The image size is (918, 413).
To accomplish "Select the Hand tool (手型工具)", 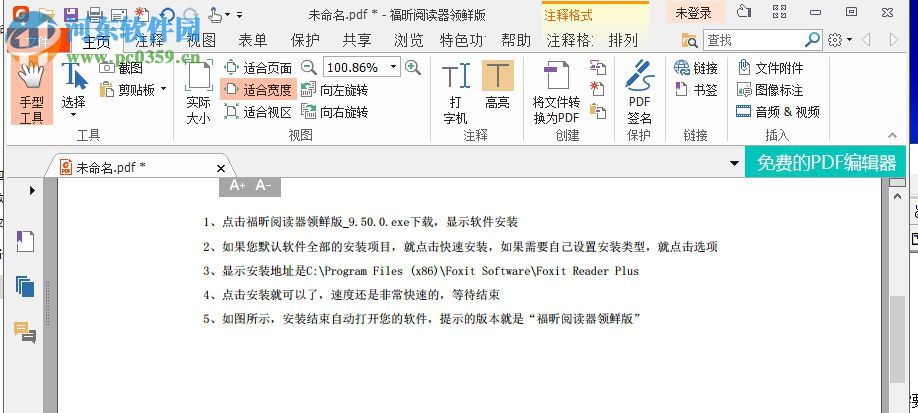I will tap(32, 91).
